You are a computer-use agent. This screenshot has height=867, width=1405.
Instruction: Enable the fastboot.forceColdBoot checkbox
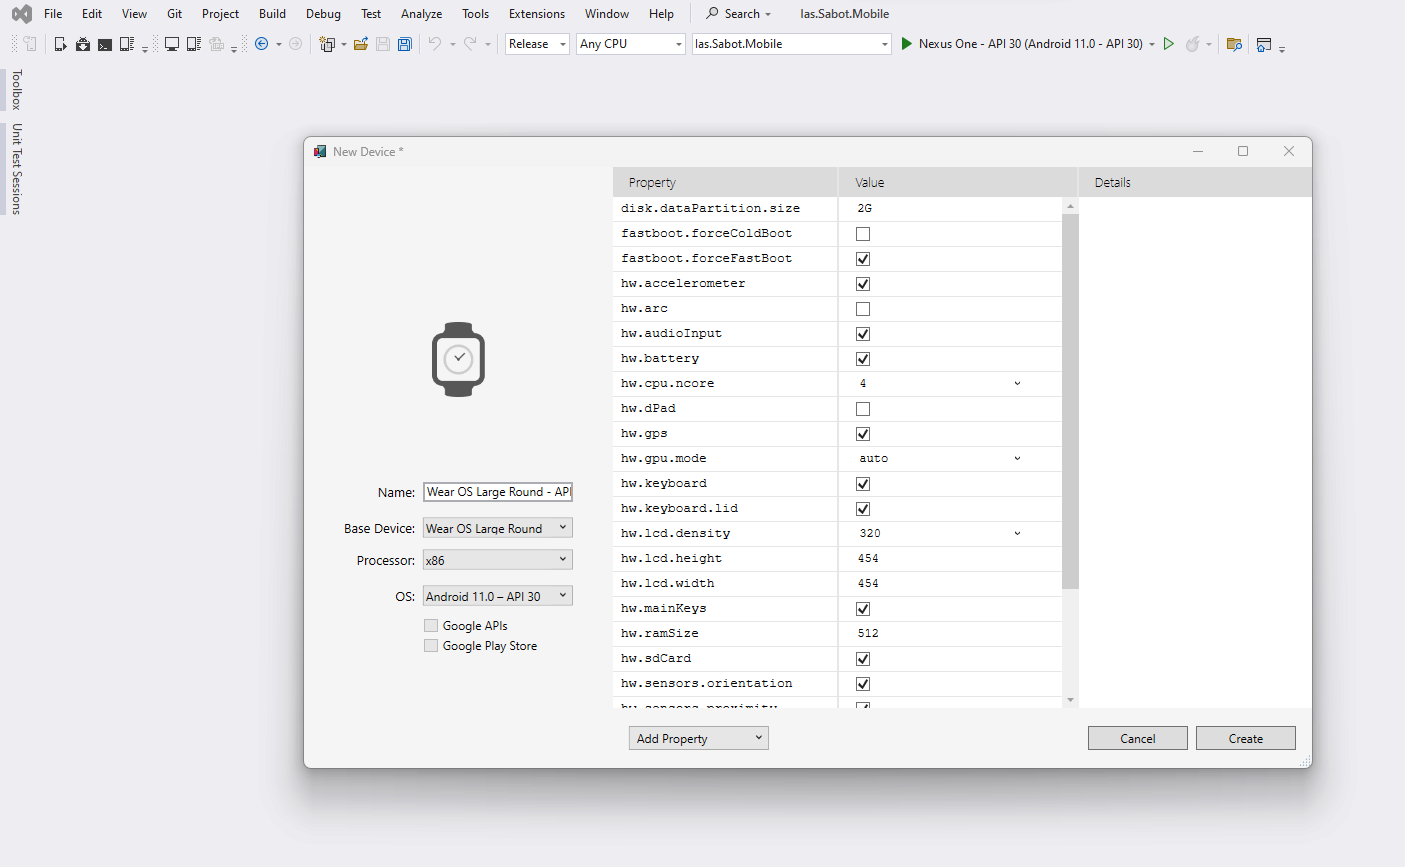pos(863,234)
